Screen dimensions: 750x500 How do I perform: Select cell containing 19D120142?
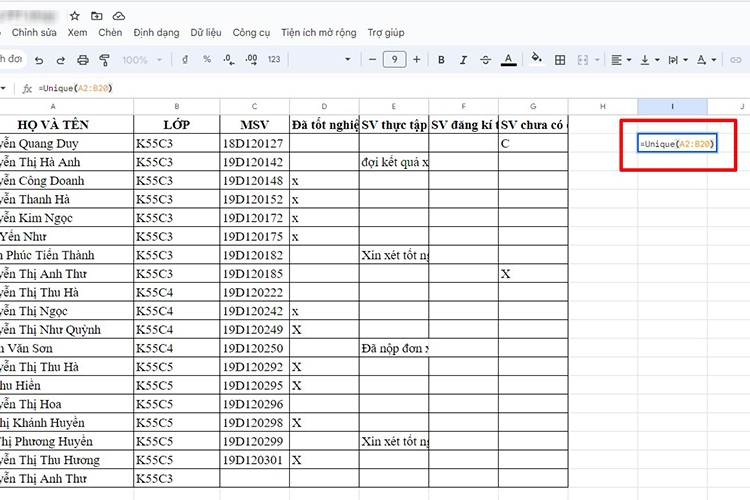point(254,162)
